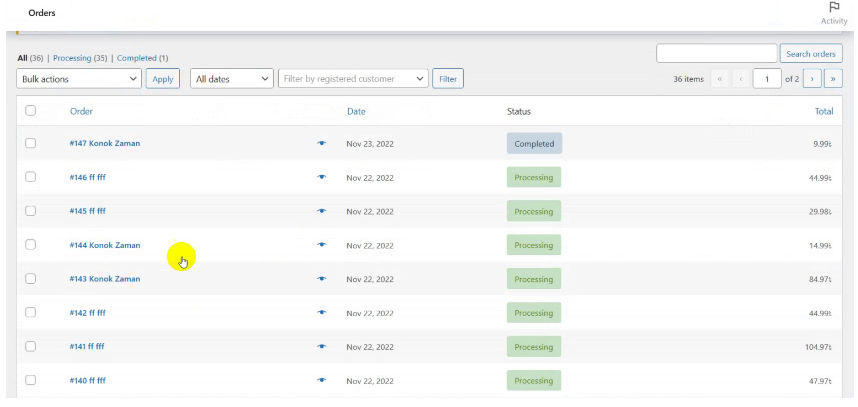This screenshot has height=407, width=858.
Task: Sort by Total column header
Action: coord(824,112)
